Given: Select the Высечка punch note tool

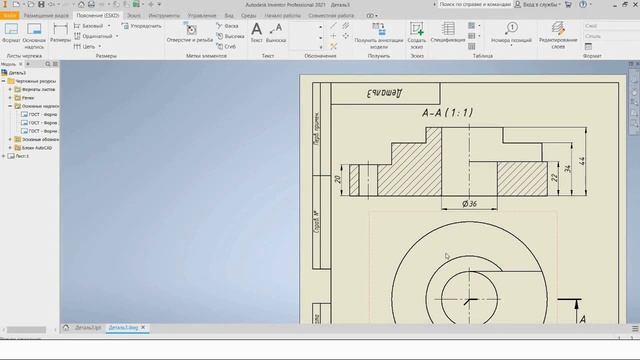Looking at the screenshot, I should (230, 36).
